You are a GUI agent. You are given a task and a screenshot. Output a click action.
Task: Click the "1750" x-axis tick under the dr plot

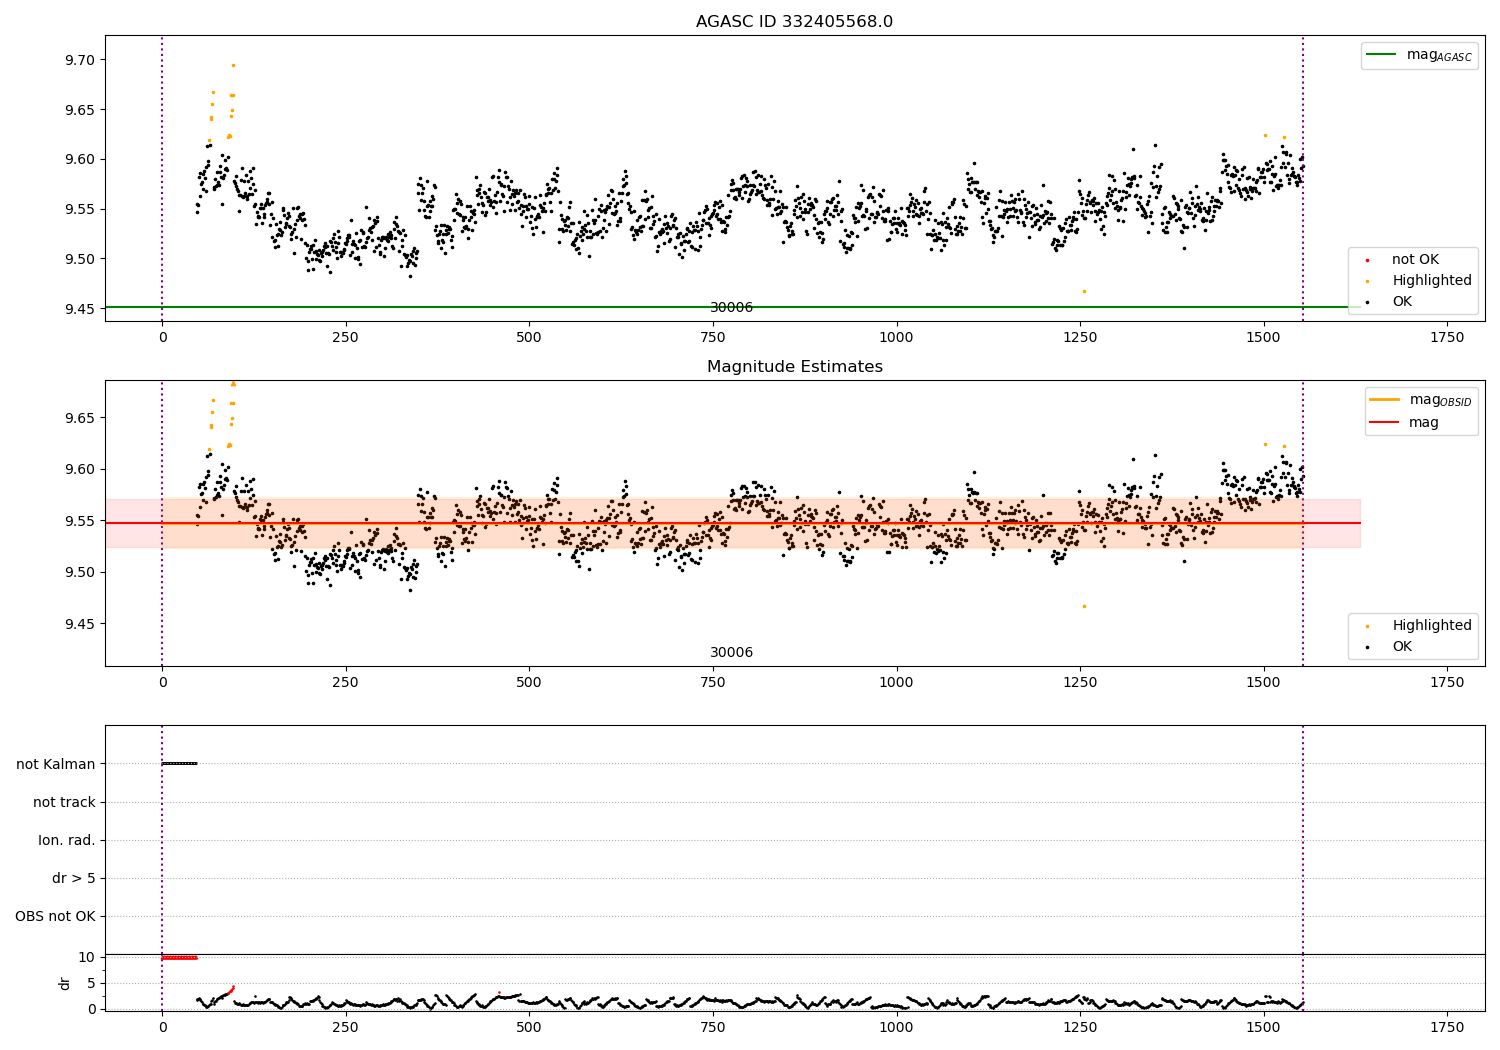click(x=1447, y=1027)
